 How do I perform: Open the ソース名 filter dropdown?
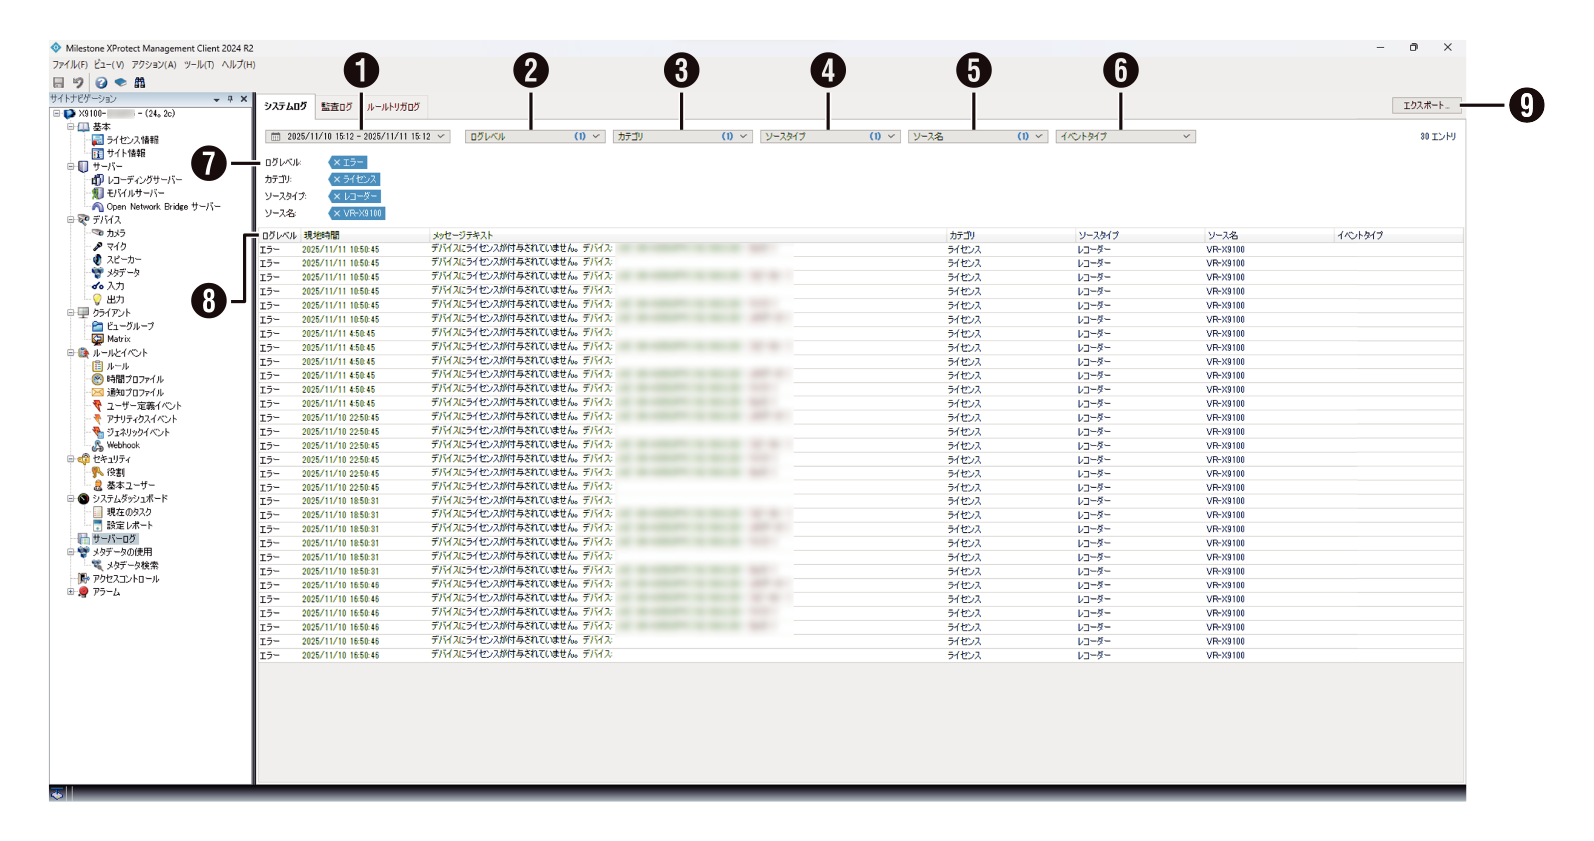coord(978,136)
